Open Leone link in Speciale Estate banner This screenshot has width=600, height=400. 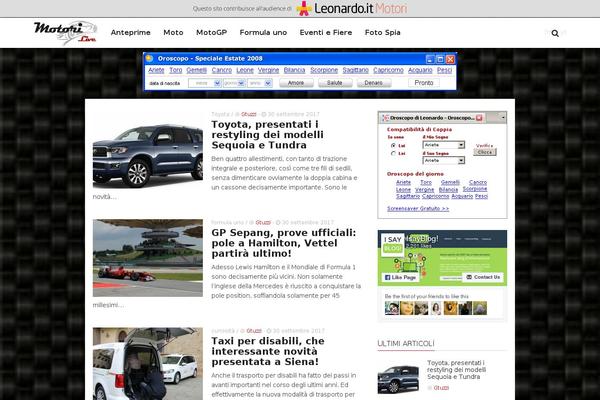[245, 70]
